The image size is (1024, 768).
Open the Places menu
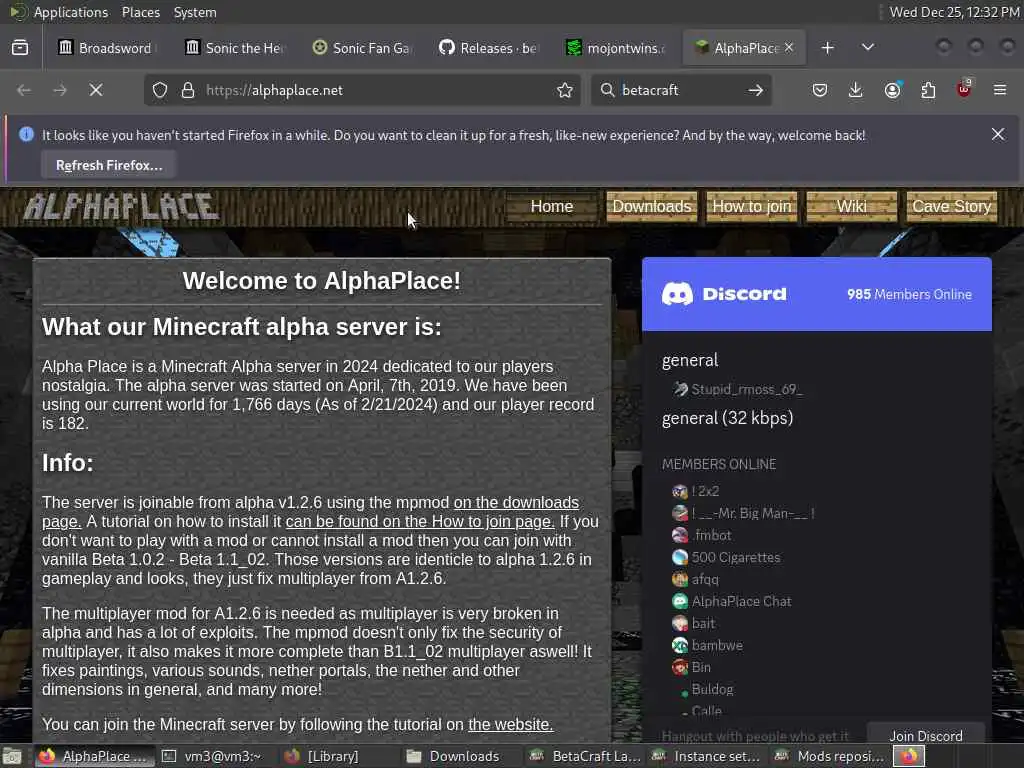(x=141, y=12)
